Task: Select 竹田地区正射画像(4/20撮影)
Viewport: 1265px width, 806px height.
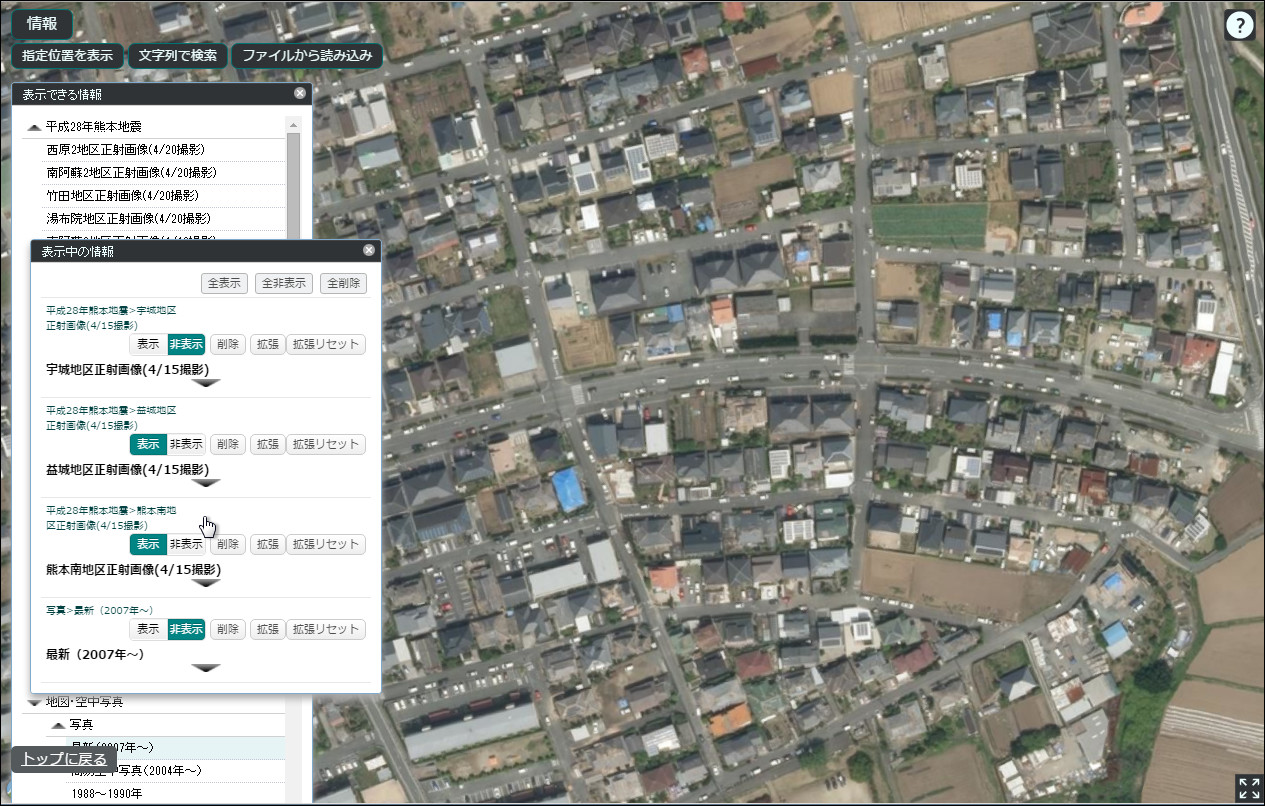Action: click(x=123, y=196)
